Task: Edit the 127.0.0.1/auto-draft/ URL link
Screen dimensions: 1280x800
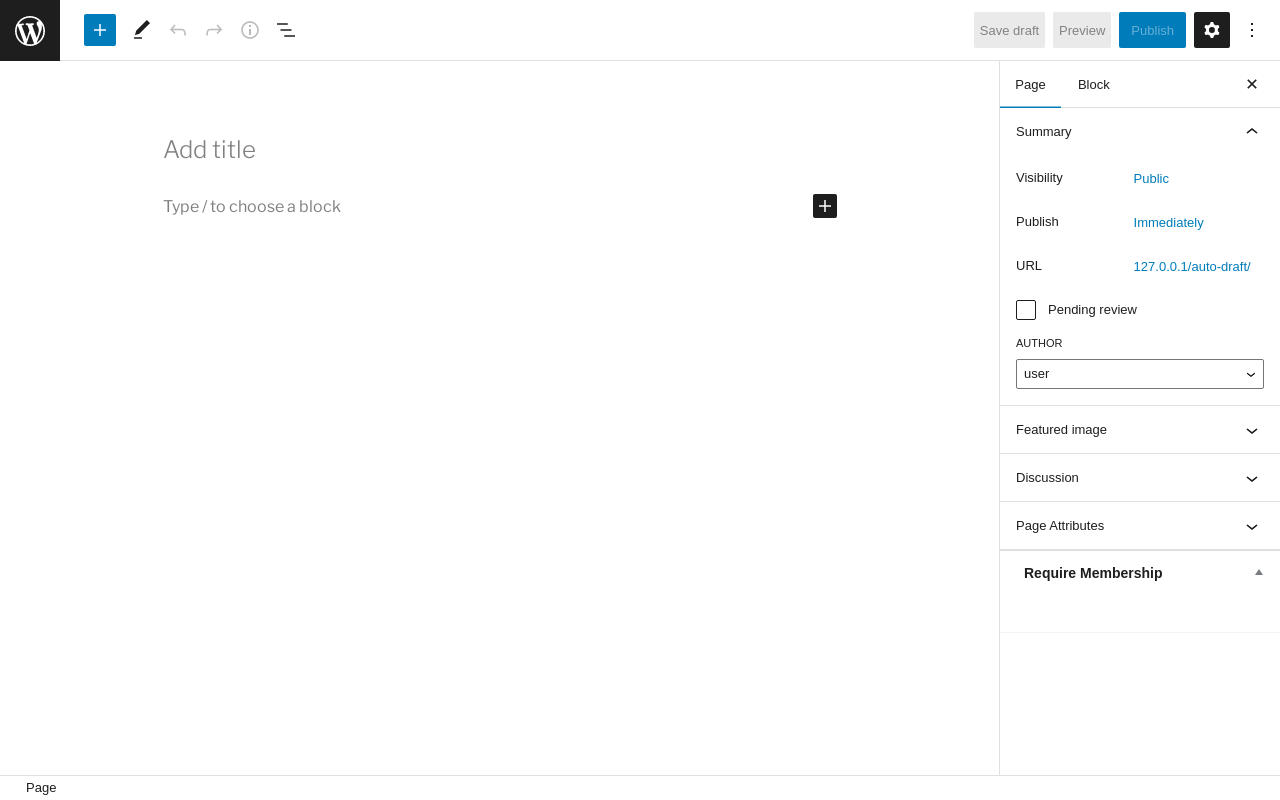Action: pos(1192,267)
